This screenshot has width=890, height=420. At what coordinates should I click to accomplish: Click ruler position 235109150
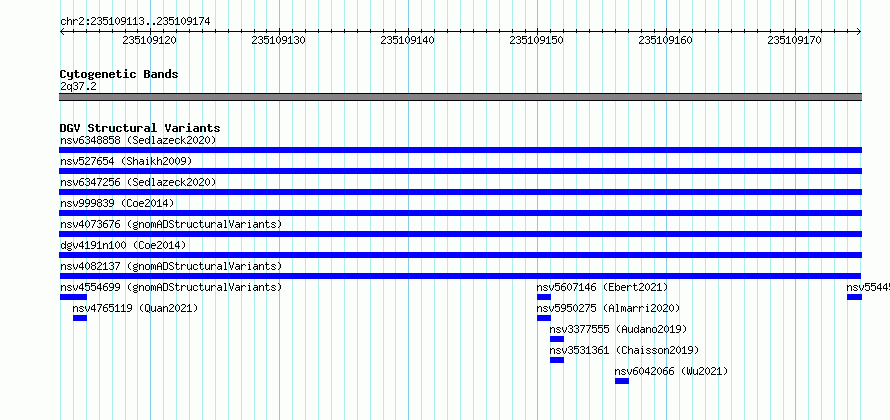[x=536, y=40]
